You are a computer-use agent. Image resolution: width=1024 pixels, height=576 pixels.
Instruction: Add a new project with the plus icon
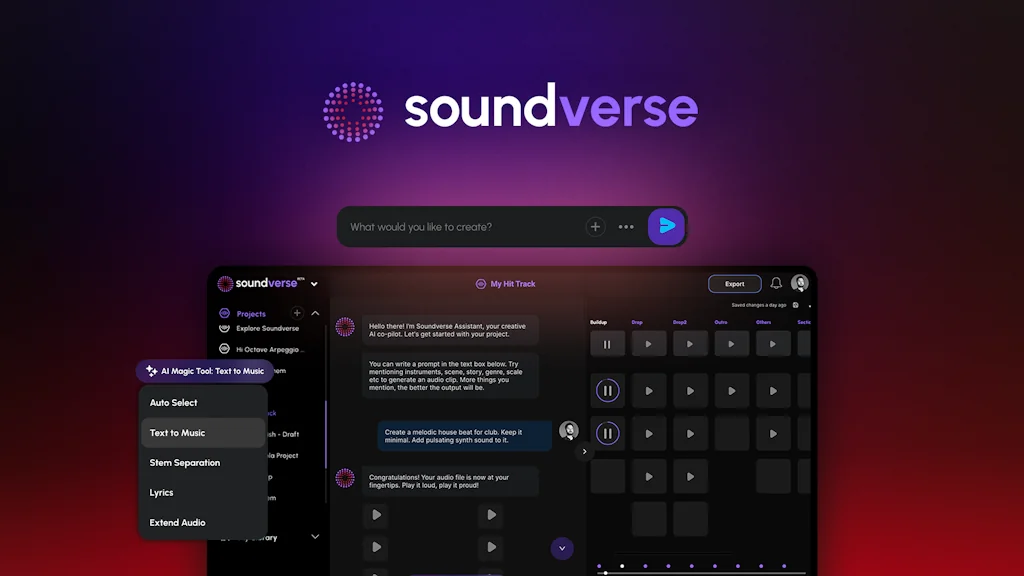(x=296, y=311)
